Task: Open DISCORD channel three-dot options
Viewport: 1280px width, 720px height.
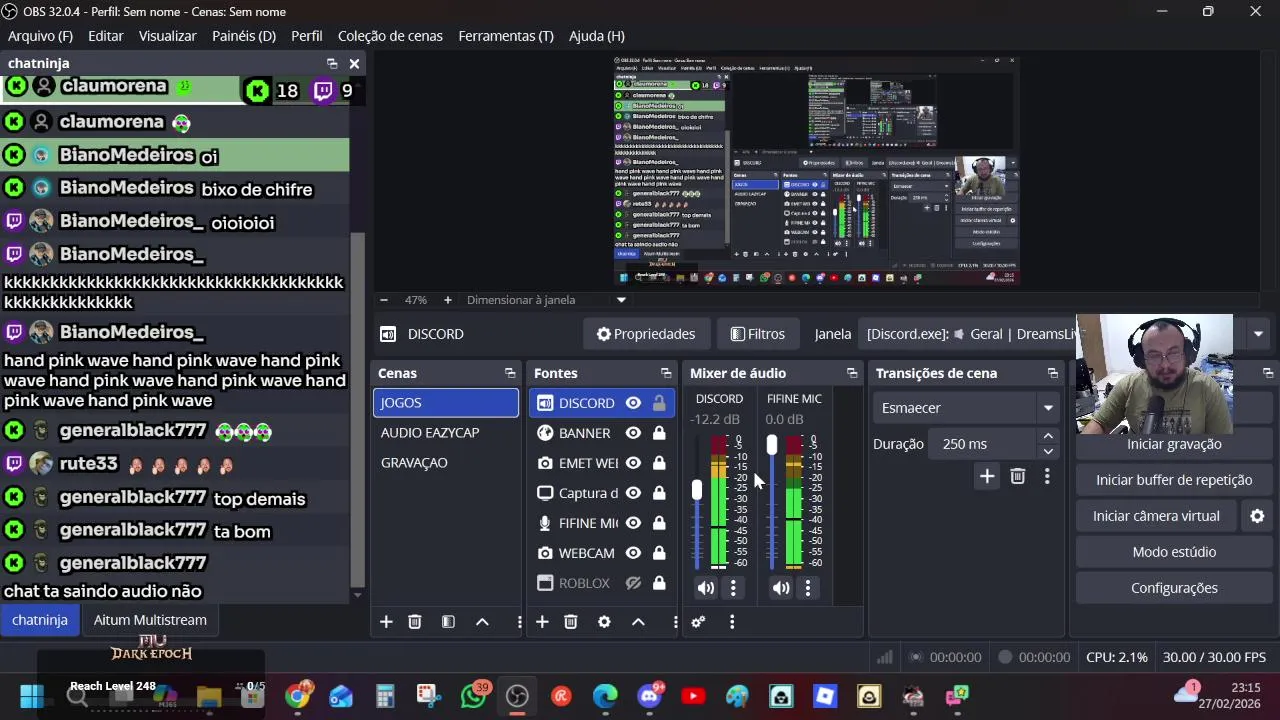Action: [x=733, y=588]
